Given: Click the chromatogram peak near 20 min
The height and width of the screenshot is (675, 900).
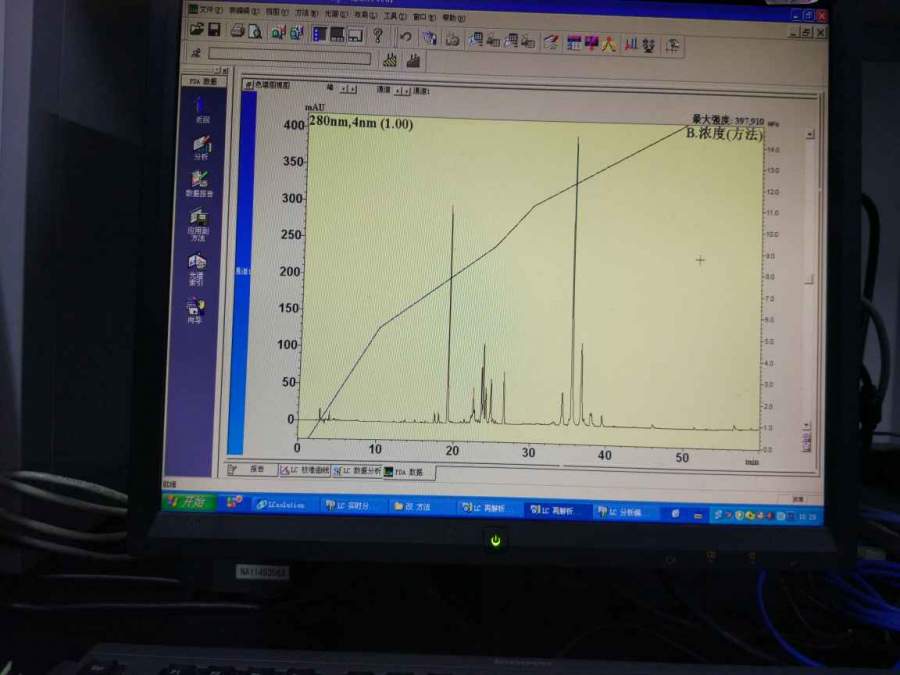Looking at the screenshot, I should (x=451, y=315).
